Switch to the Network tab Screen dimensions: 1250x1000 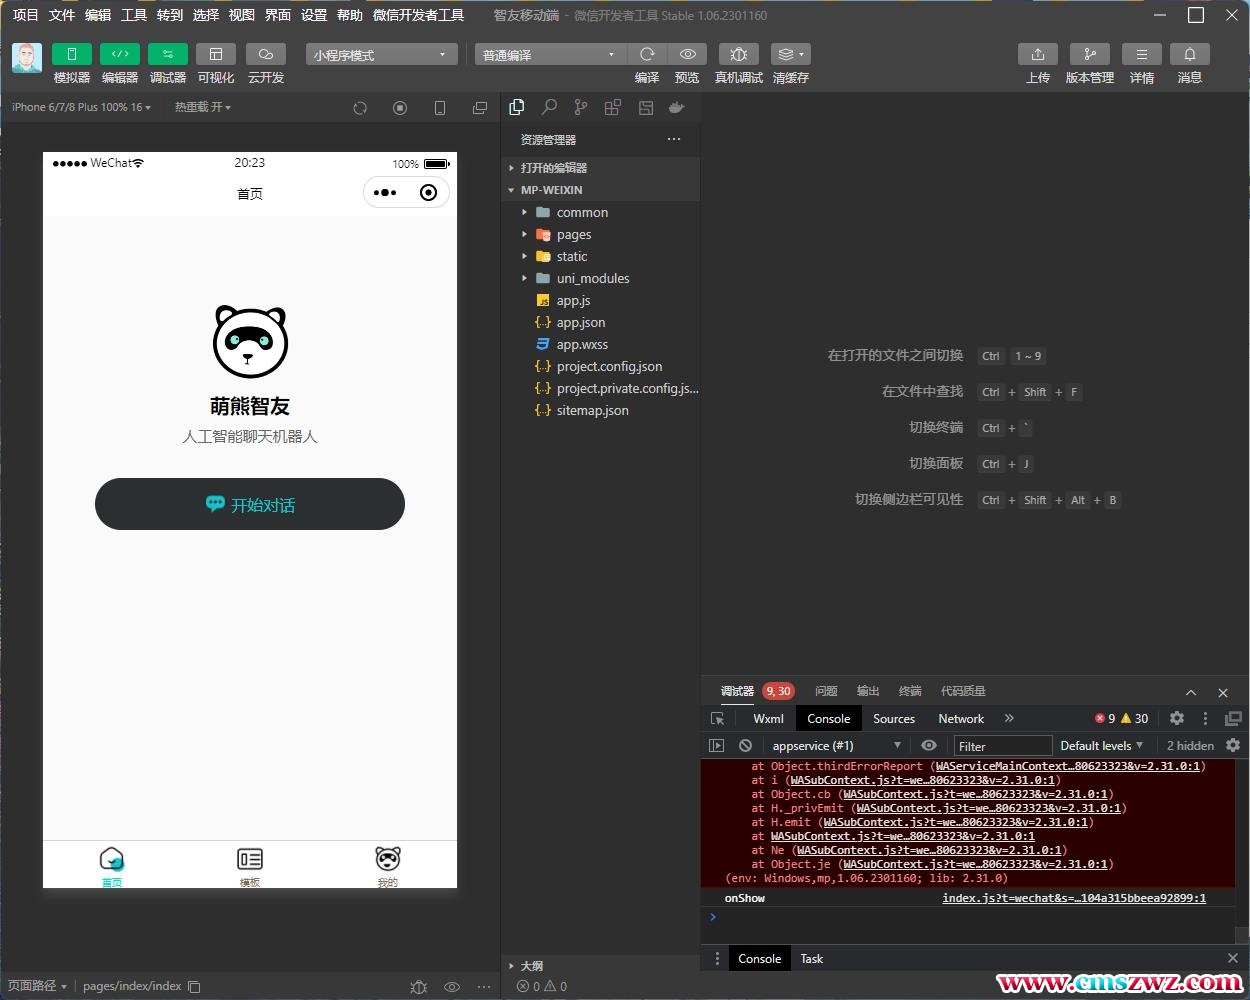click(x=960, y=718)
